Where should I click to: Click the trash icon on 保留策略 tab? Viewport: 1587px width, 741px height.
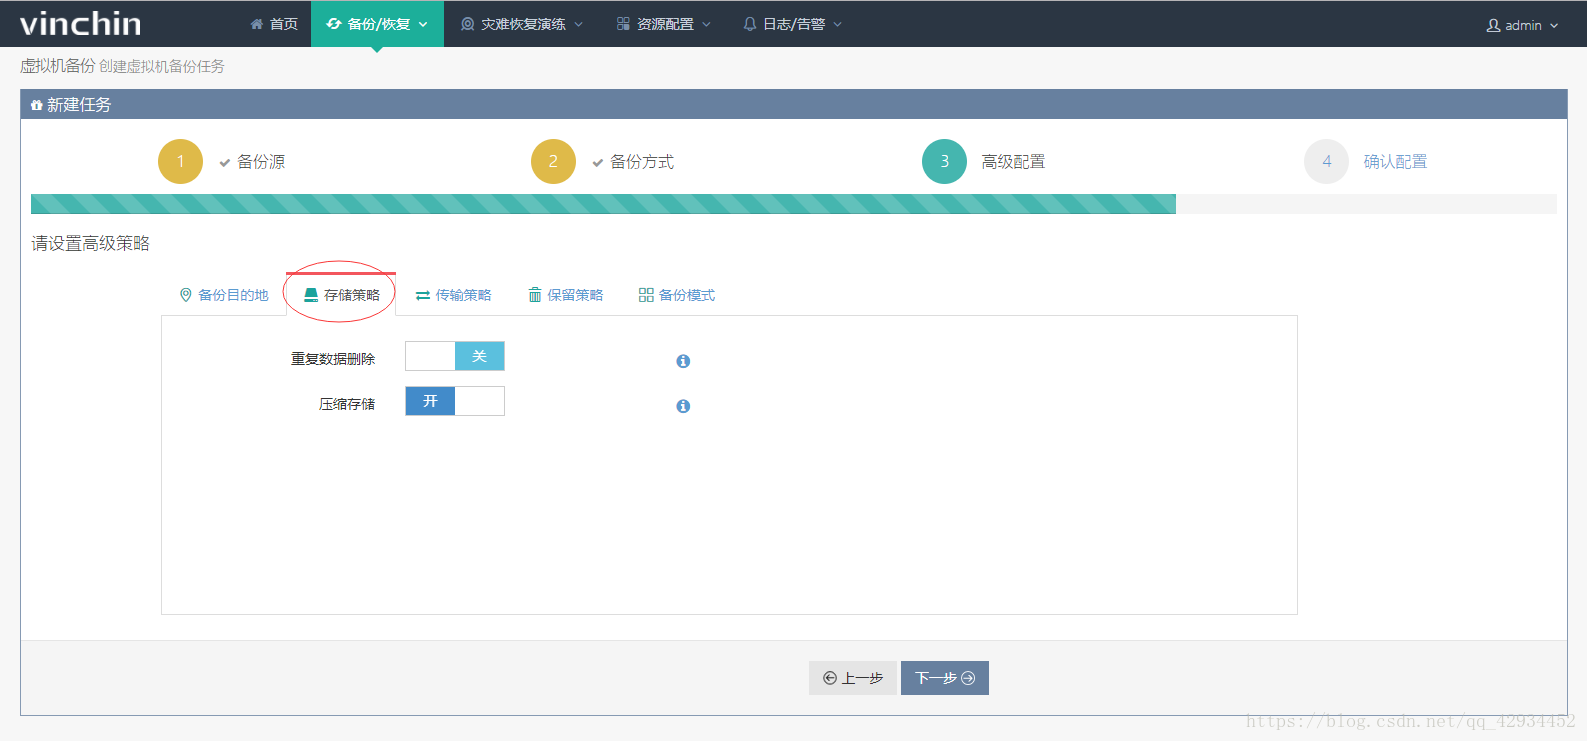tap(535, 295)
